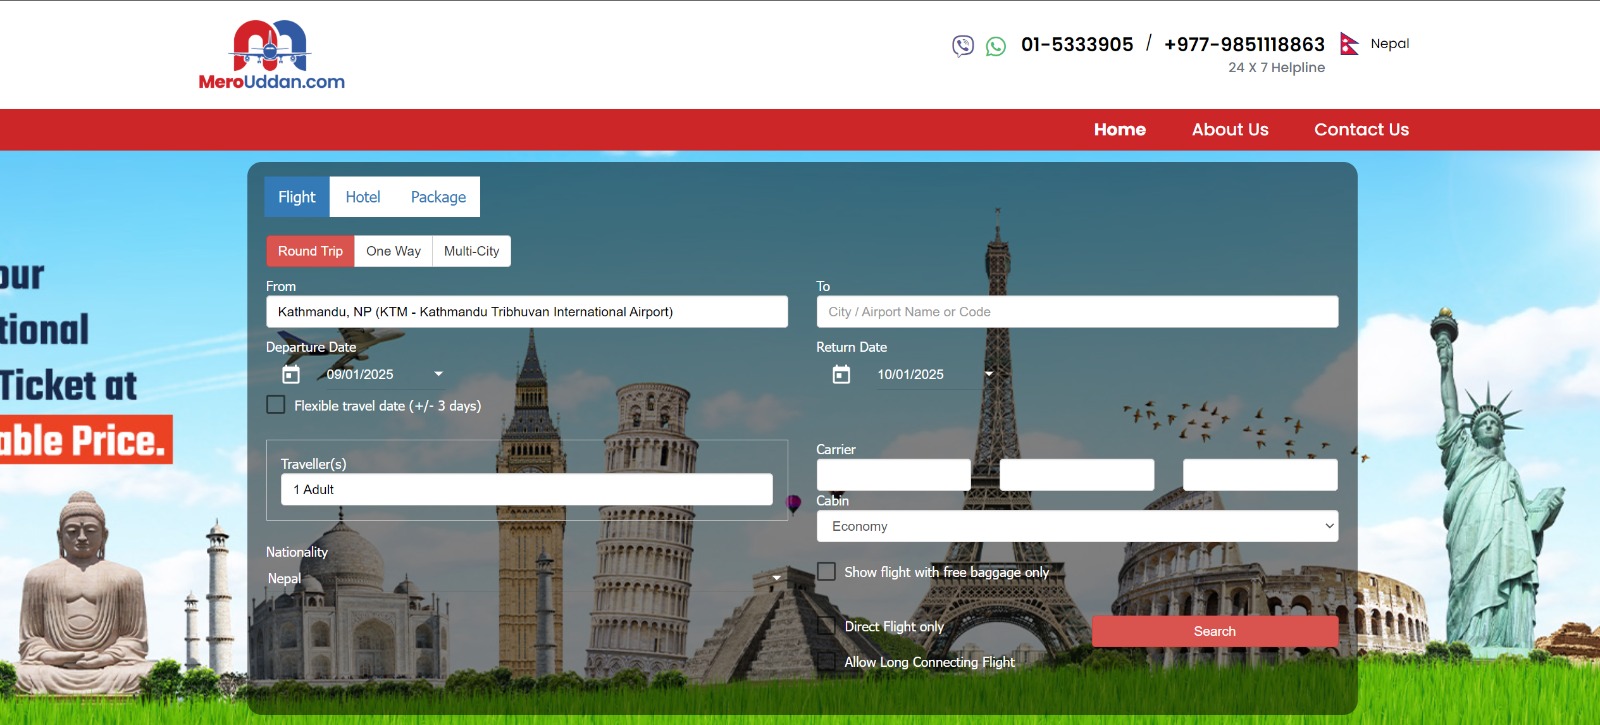Click the MeroUddan.com logo
The image size is (1600, 725).
click(271, 55)
